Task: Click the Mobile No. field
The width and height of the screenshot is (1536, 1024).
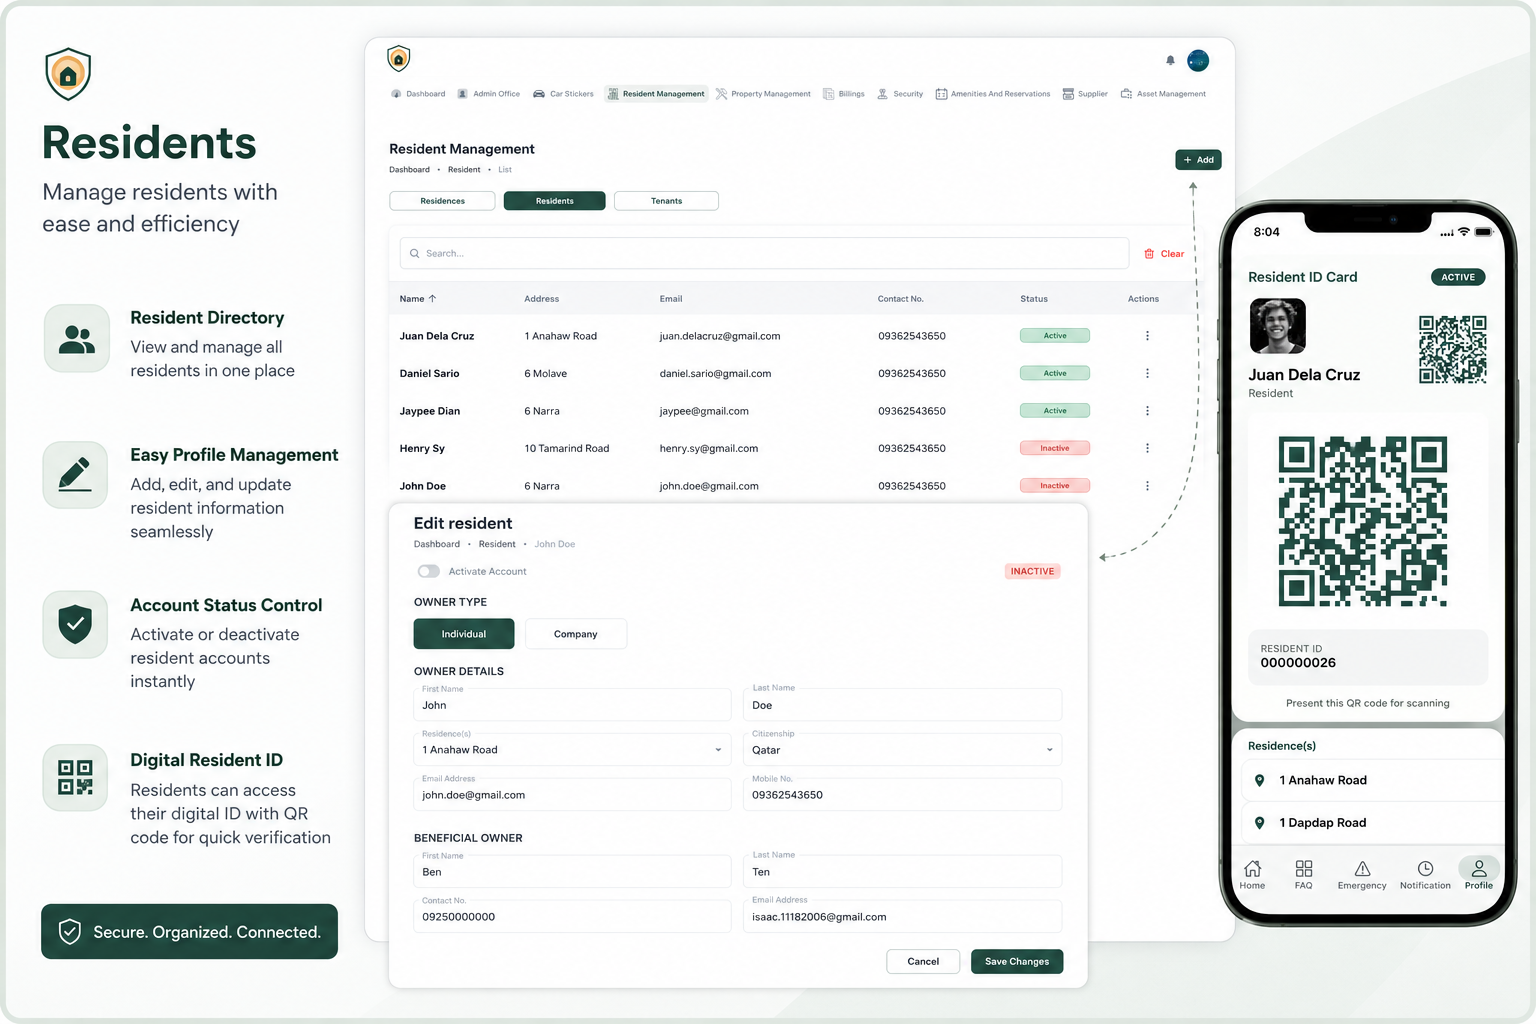Action: tap(902, 795)
